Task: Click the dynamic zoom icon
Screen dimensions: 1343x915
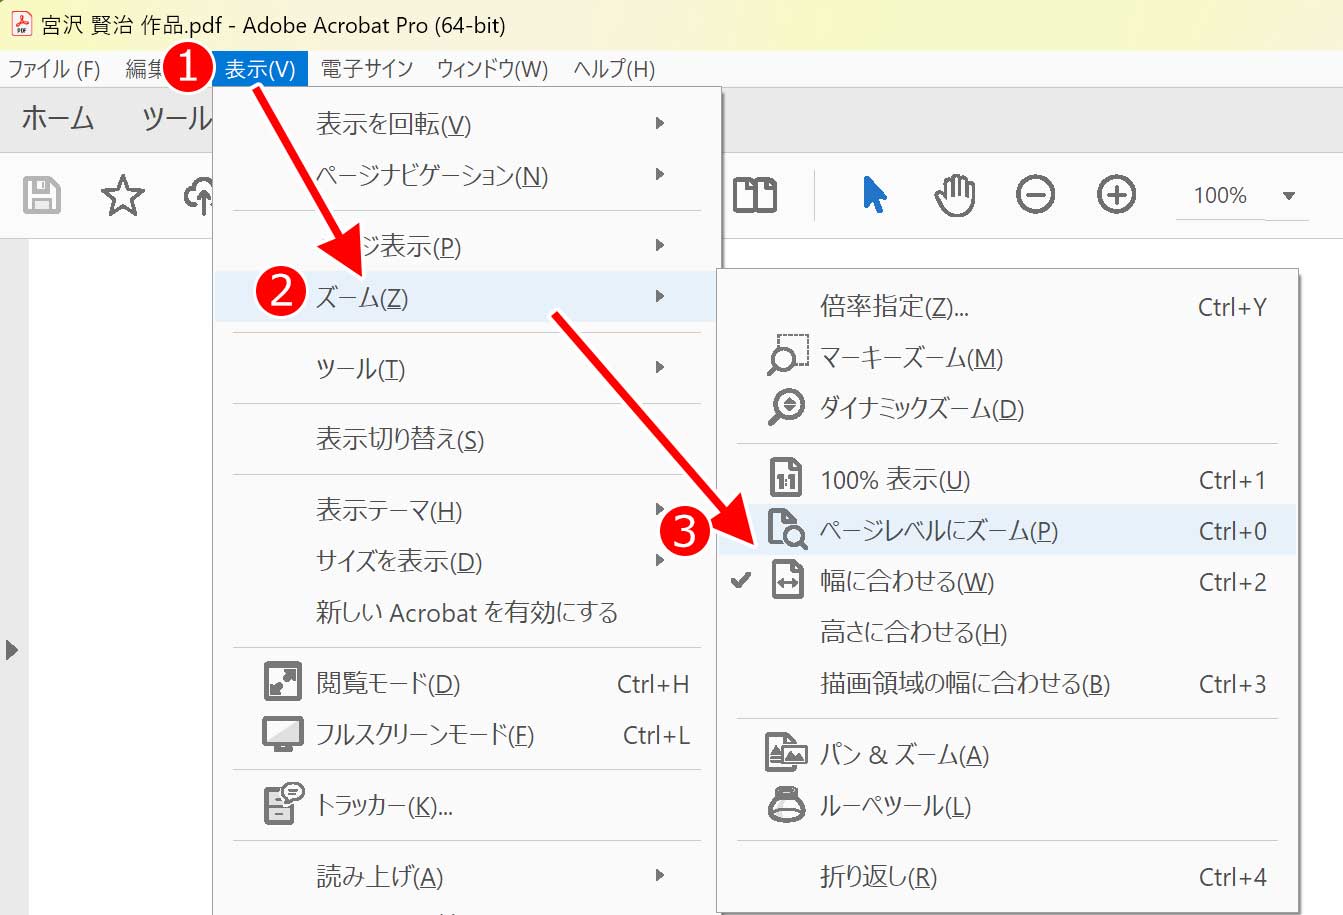Action: coord(787,407)
